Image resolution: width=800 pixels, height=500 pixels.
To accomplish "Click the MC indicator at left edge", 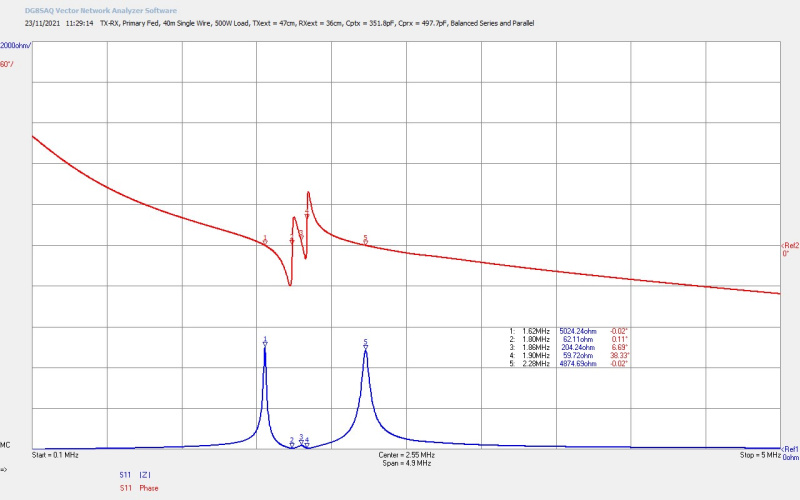I will 6,445.
